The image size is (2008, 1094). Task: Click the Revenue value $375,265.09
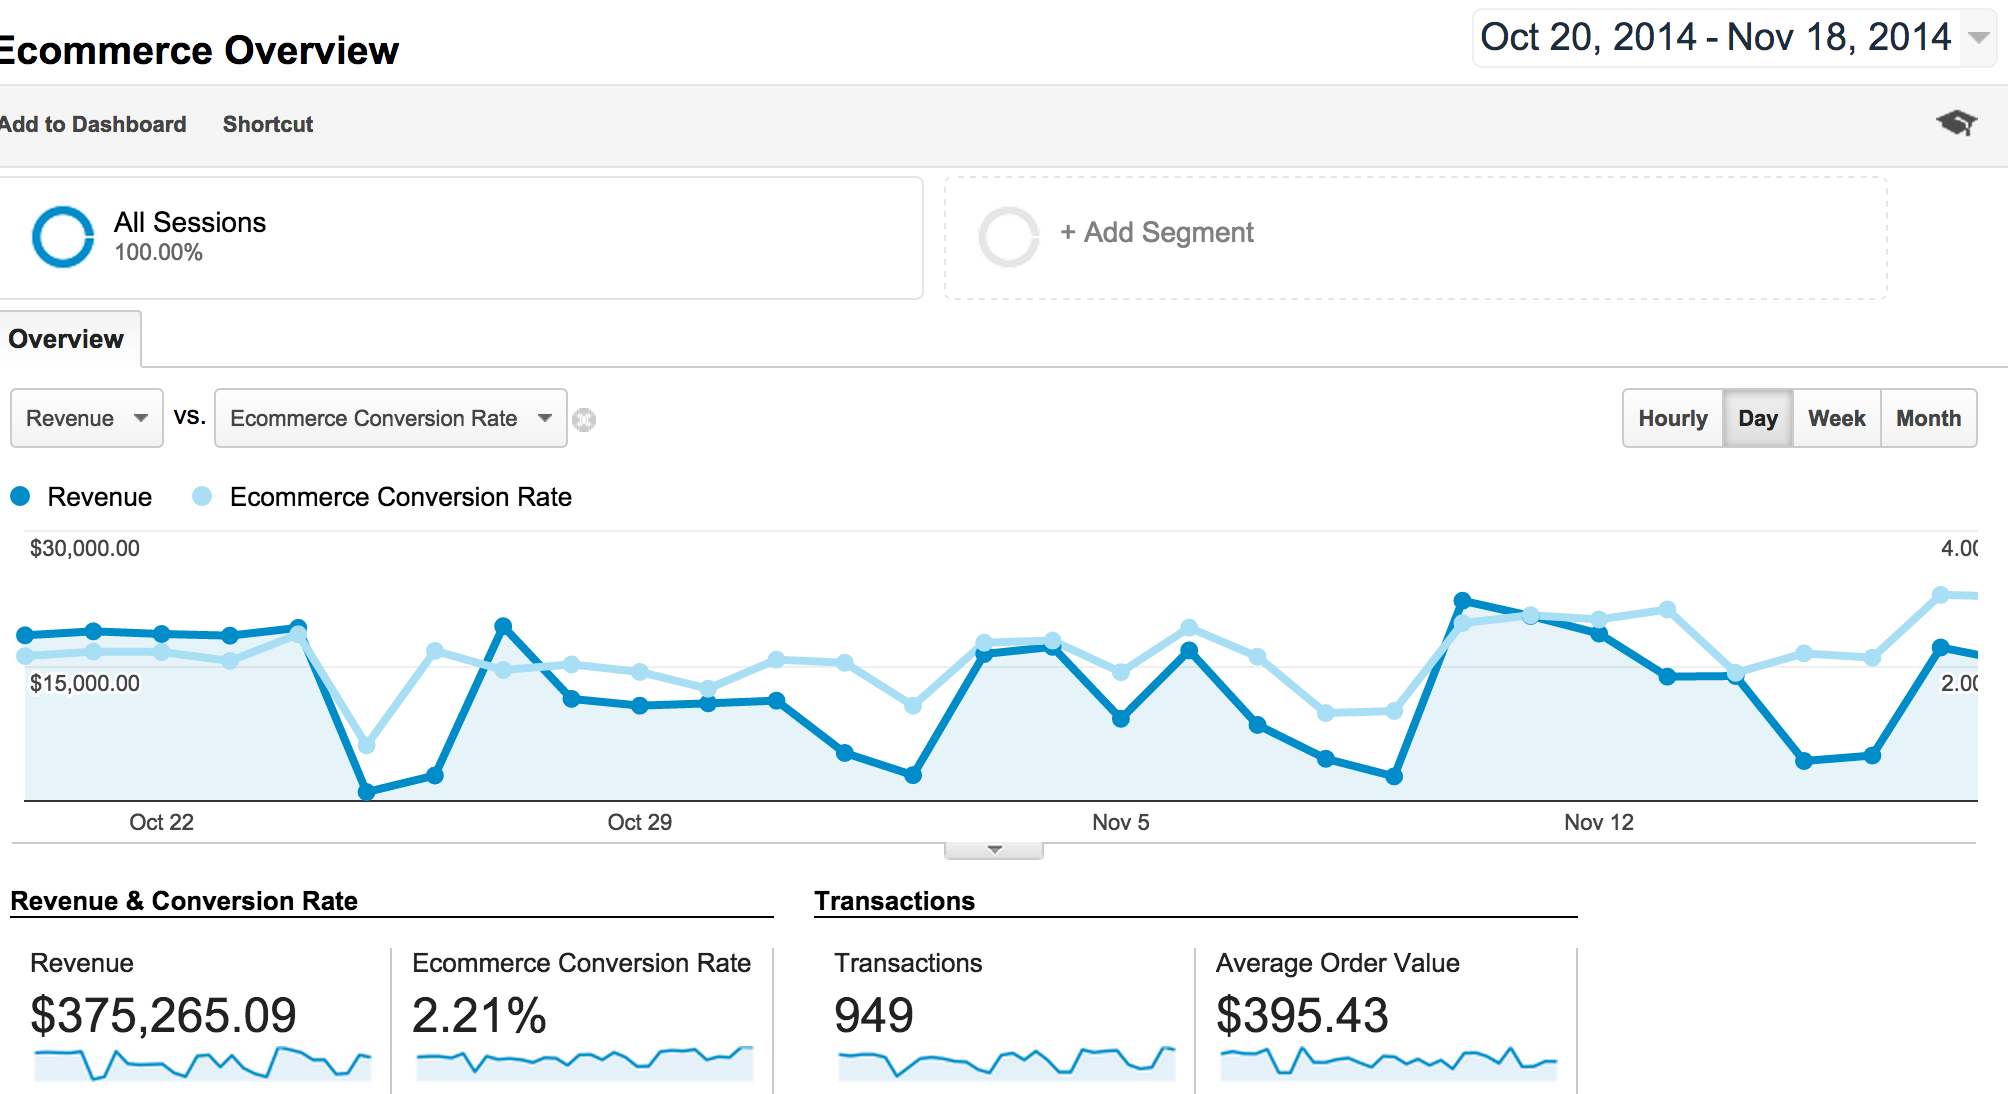[x=164, y=1015]
